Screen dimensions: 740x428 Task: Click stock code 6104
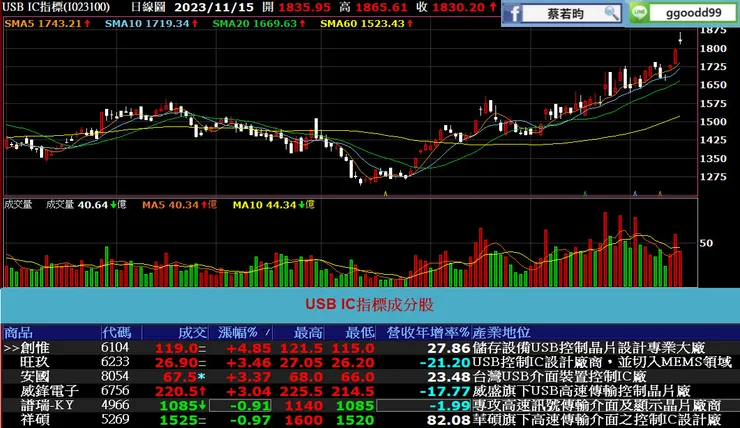(x=115, y=348)
